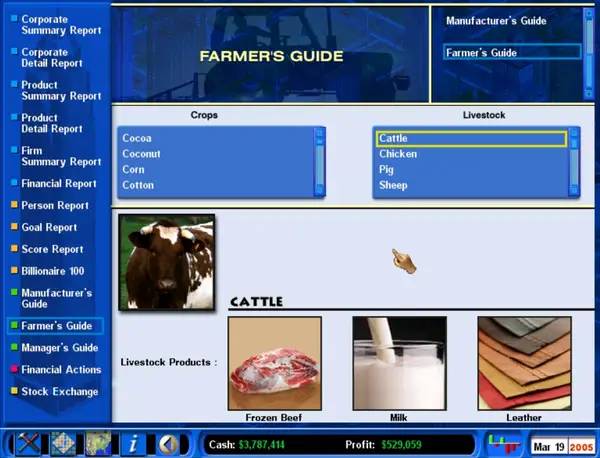Viewport: 600px width, 458px height.
Task: Select the Leather product image
Action: point(525,363)
